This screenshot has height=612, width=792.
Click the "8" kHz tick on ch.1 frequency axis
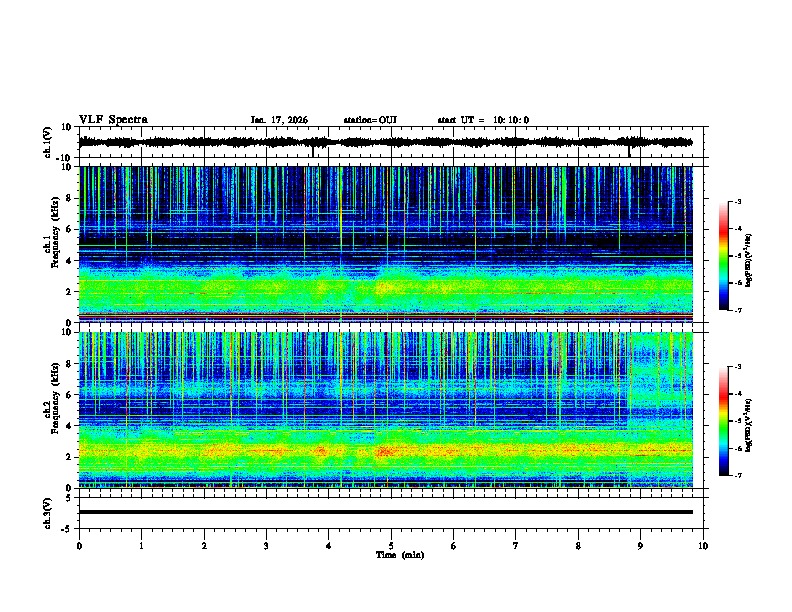70,198
